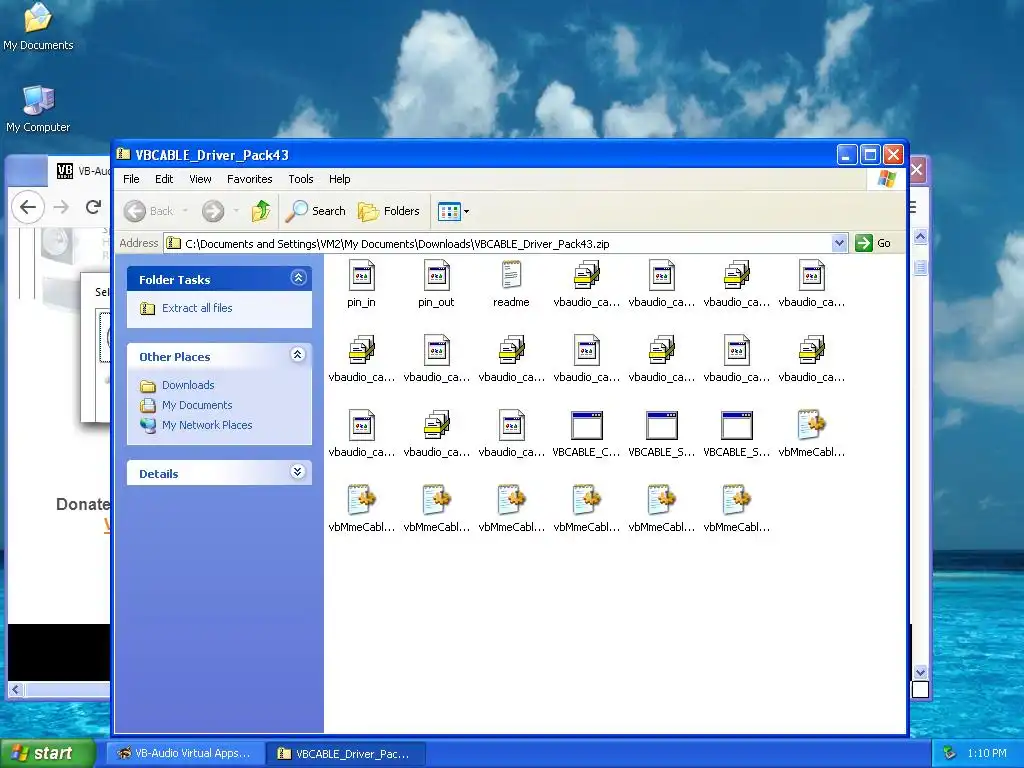Image resolution: width=1024 pixels, height=768 pixels.
Task: Collapse the Folder Tasks panel
Action: point(298,278)
